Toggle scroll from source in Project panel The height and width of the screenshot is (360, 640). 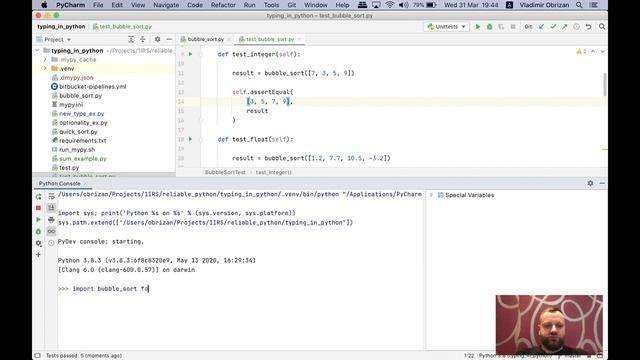point(131,39)
